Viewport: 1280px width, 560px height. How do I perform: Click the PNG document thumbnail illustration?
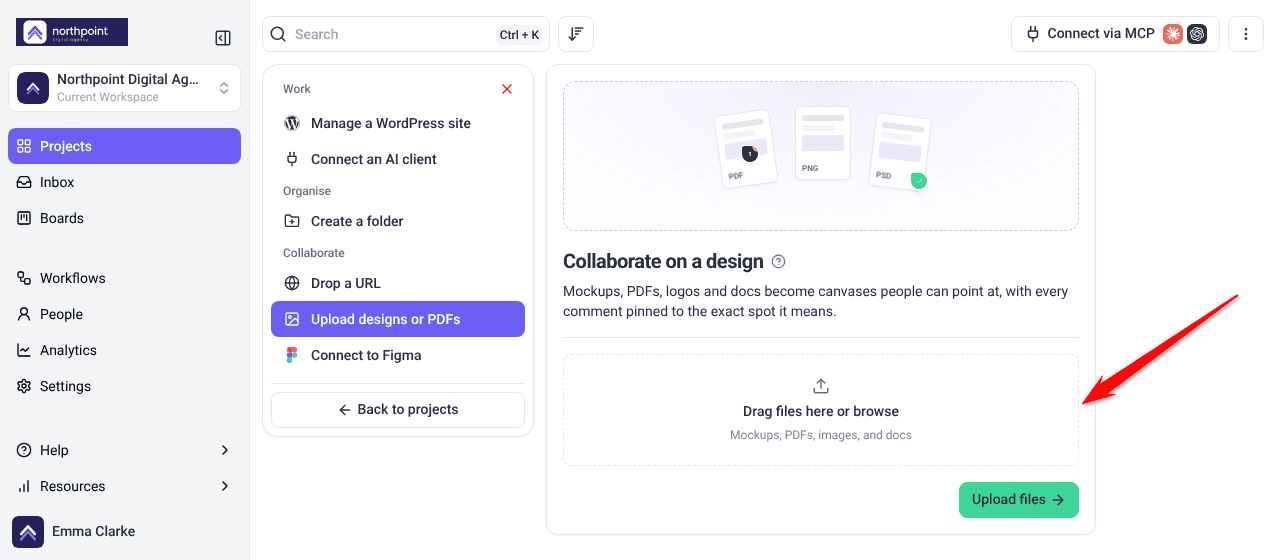coord(822,143)
